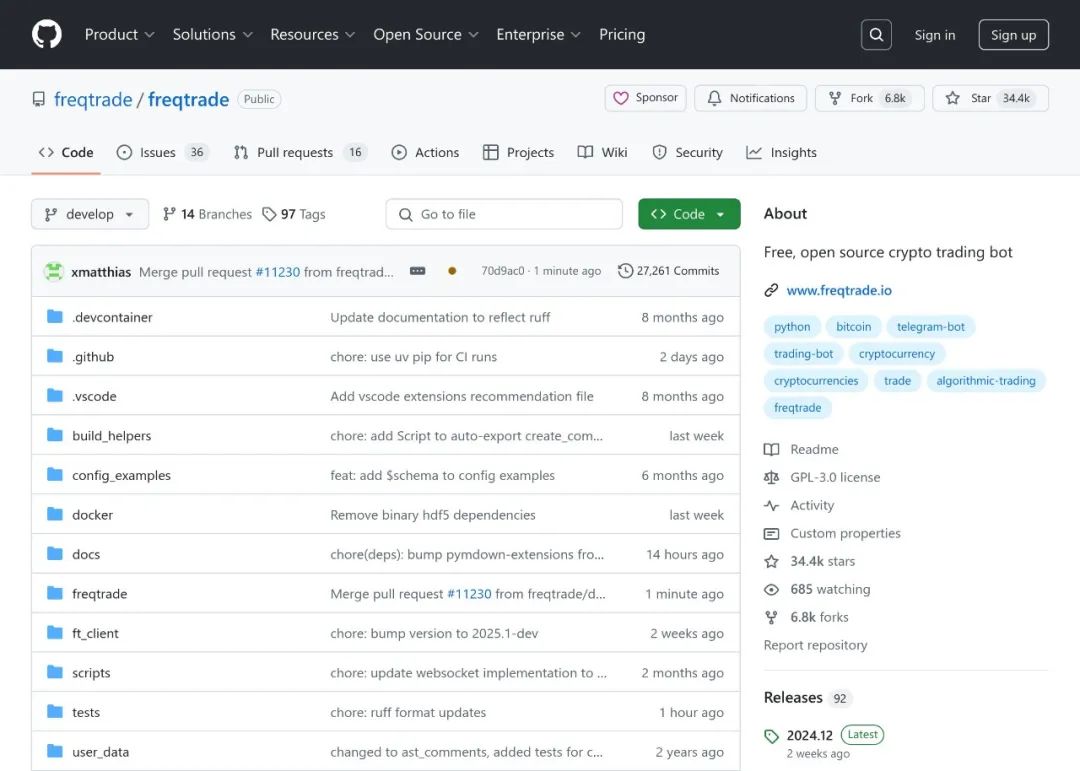Open the docker folder
1080x771 pixels.
[x=92, y=515]
